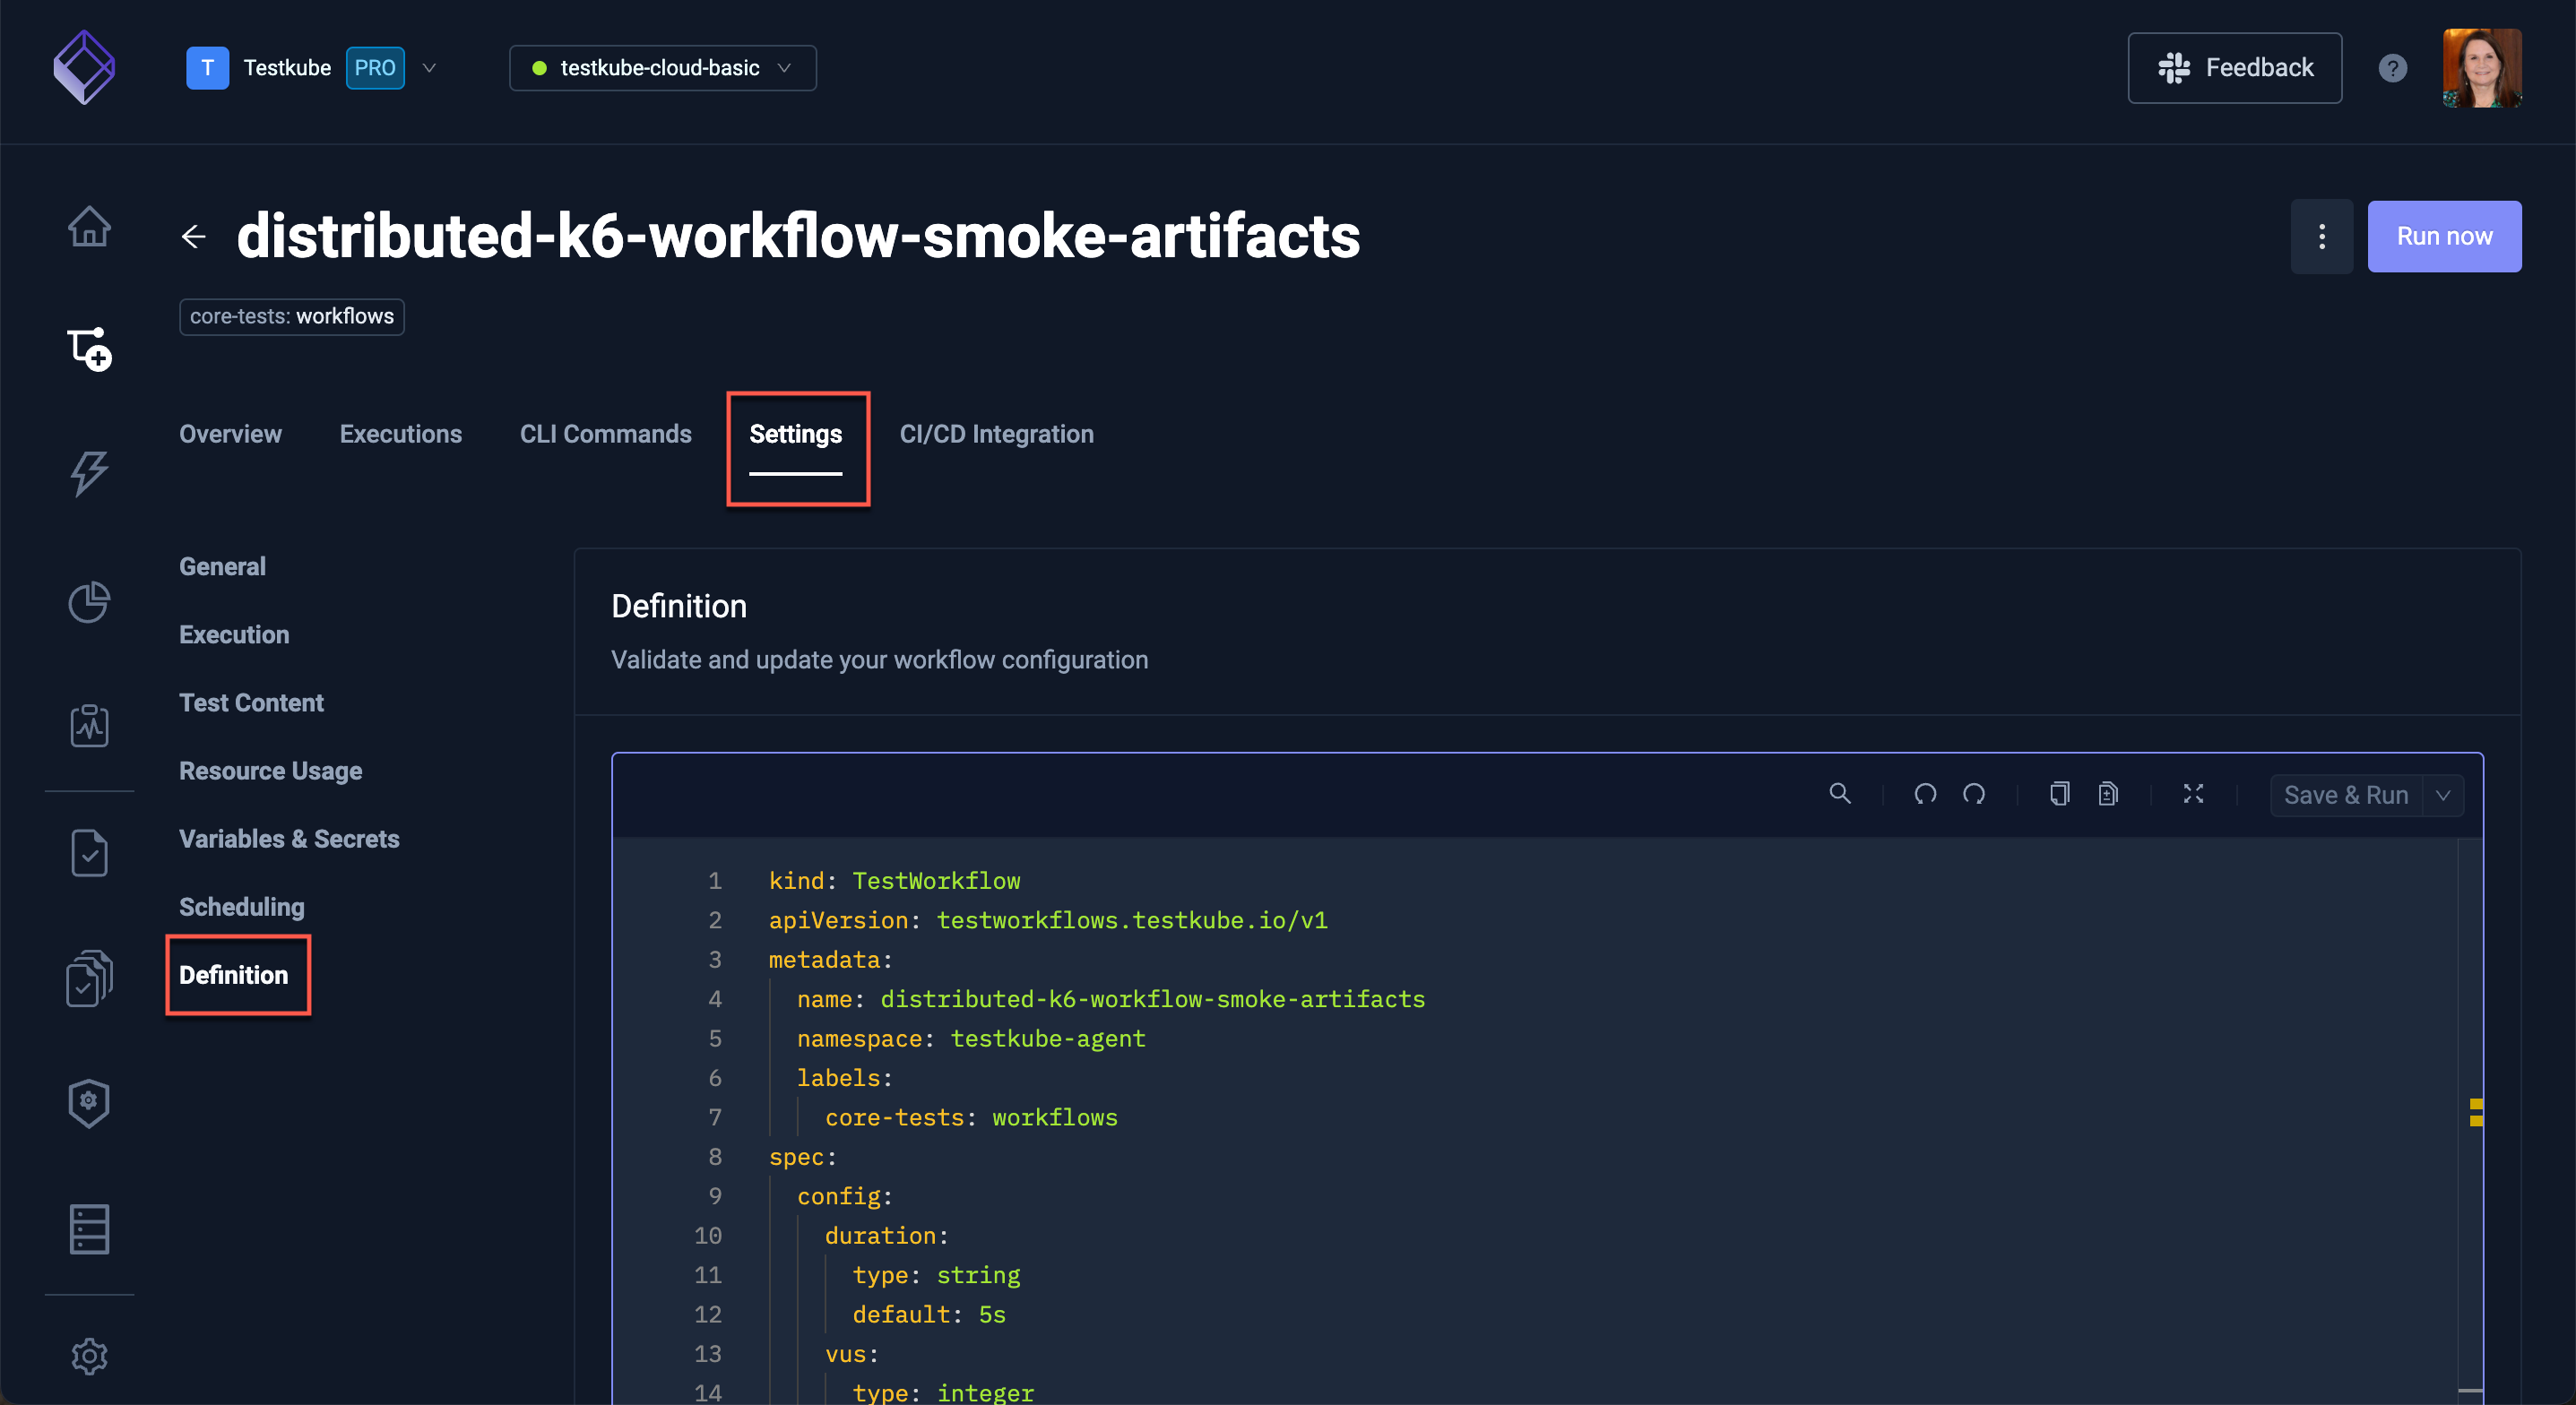Expand the Save & Run dropdown arrow
Viewport: 2576px width, 1405px height.
point(2443,796)
